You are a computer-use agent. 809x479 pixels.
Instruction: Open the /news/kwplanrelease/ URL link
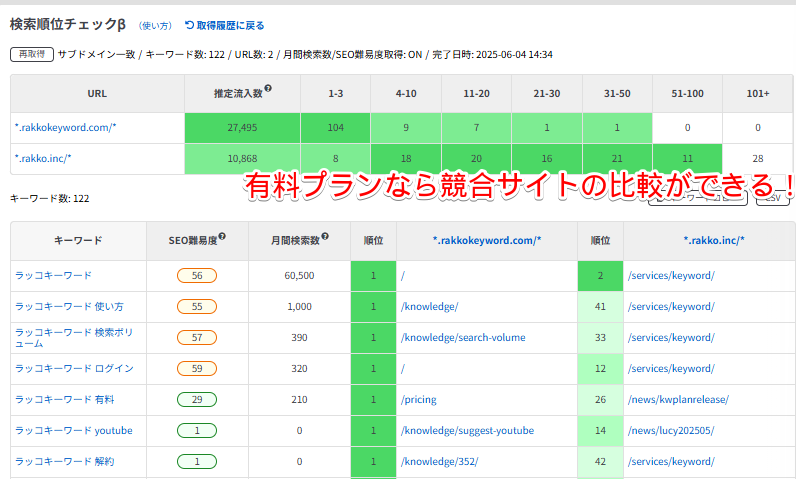click(x=678, y=400)
